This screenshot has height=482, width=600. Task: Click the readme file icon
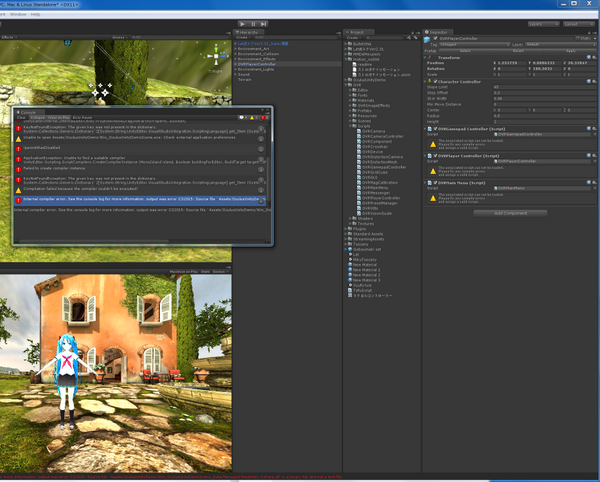354,64
